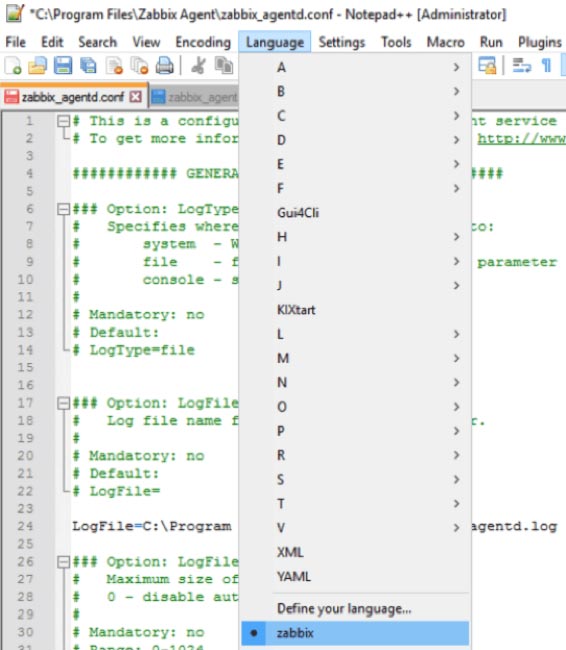Click the LogFile=C:\Program text on line 24
This screenshot has width=566, height=650.
pos(152,526)
